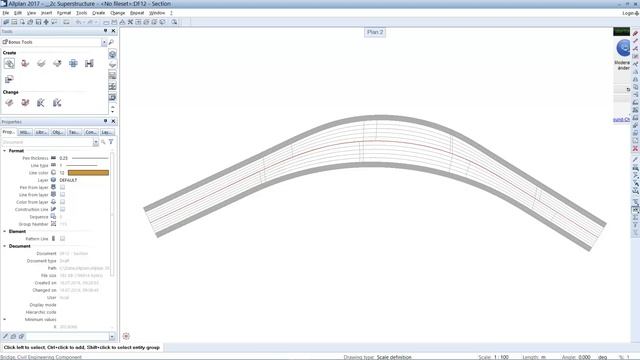Open the View menu
Image resolution: width=640 pixels, height=360 pixels.
click(x=31, y=13)
